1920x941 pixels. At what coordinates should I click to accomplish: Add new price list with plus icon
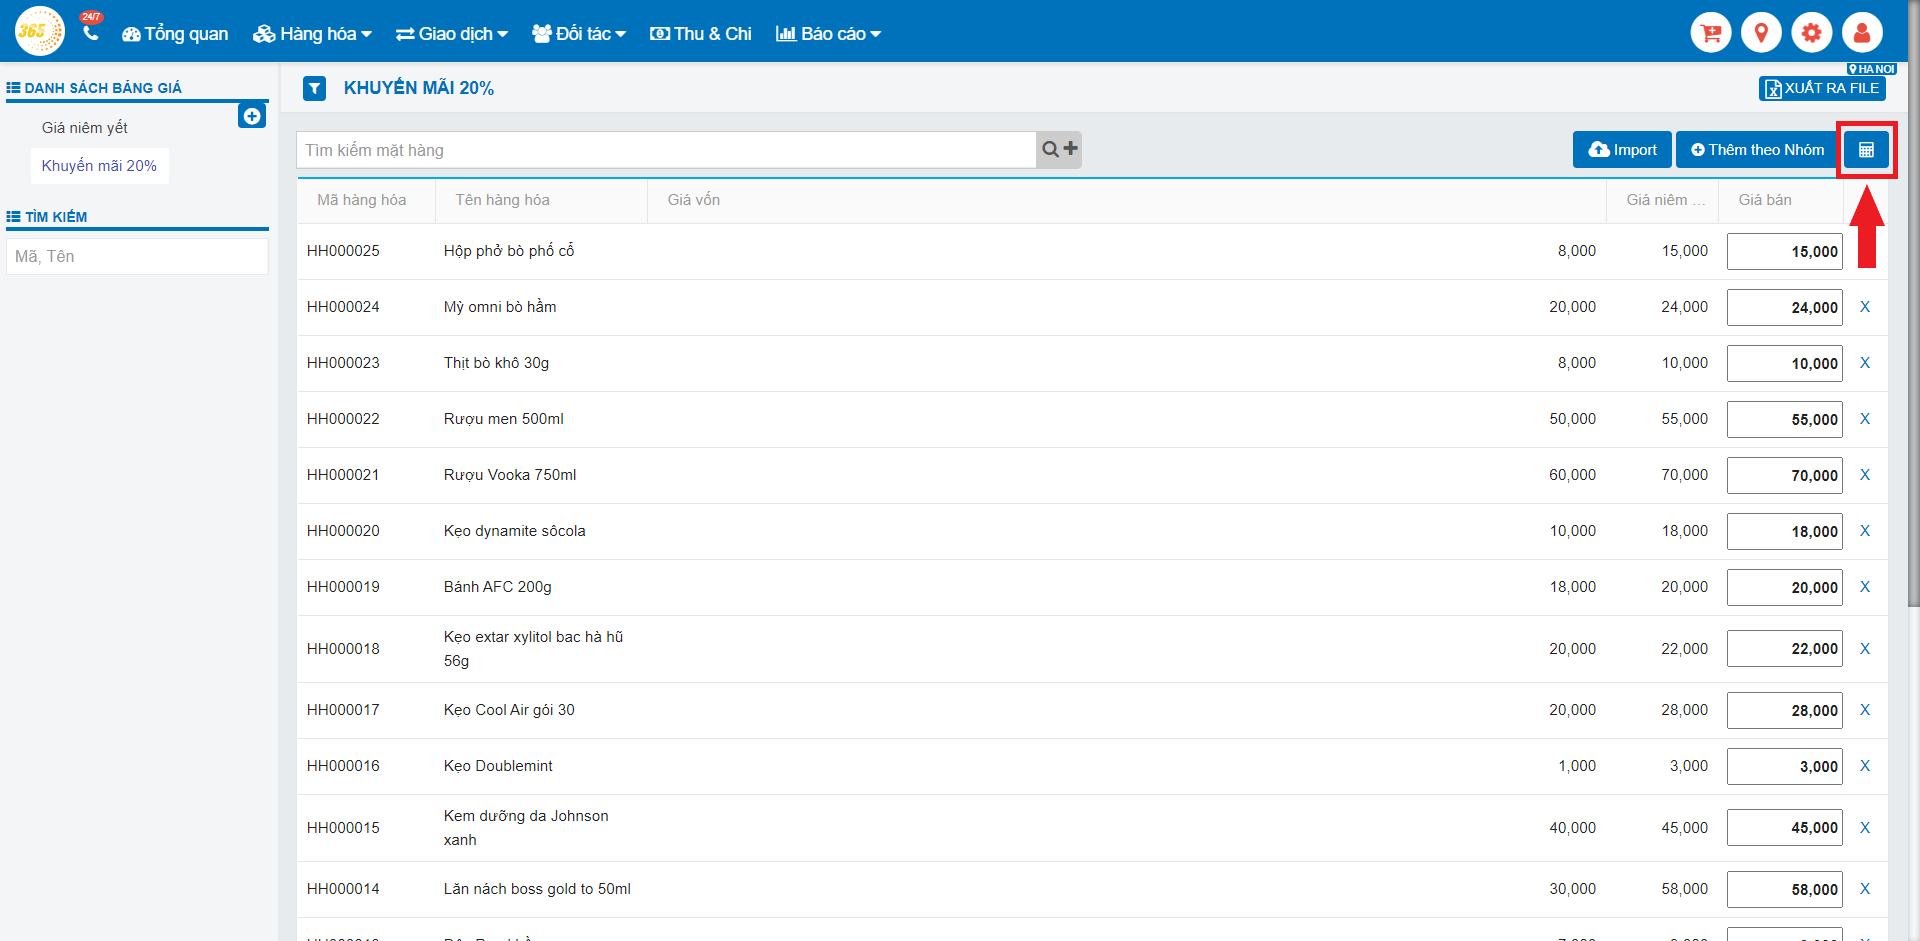pyautogui.click(x=252, y=116)
